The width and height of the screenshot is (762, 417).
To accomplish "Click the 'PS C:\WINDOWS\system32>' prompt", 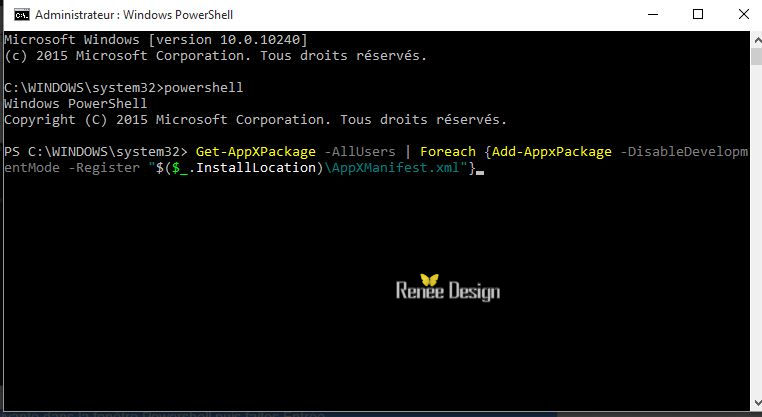I will (96, 152).
